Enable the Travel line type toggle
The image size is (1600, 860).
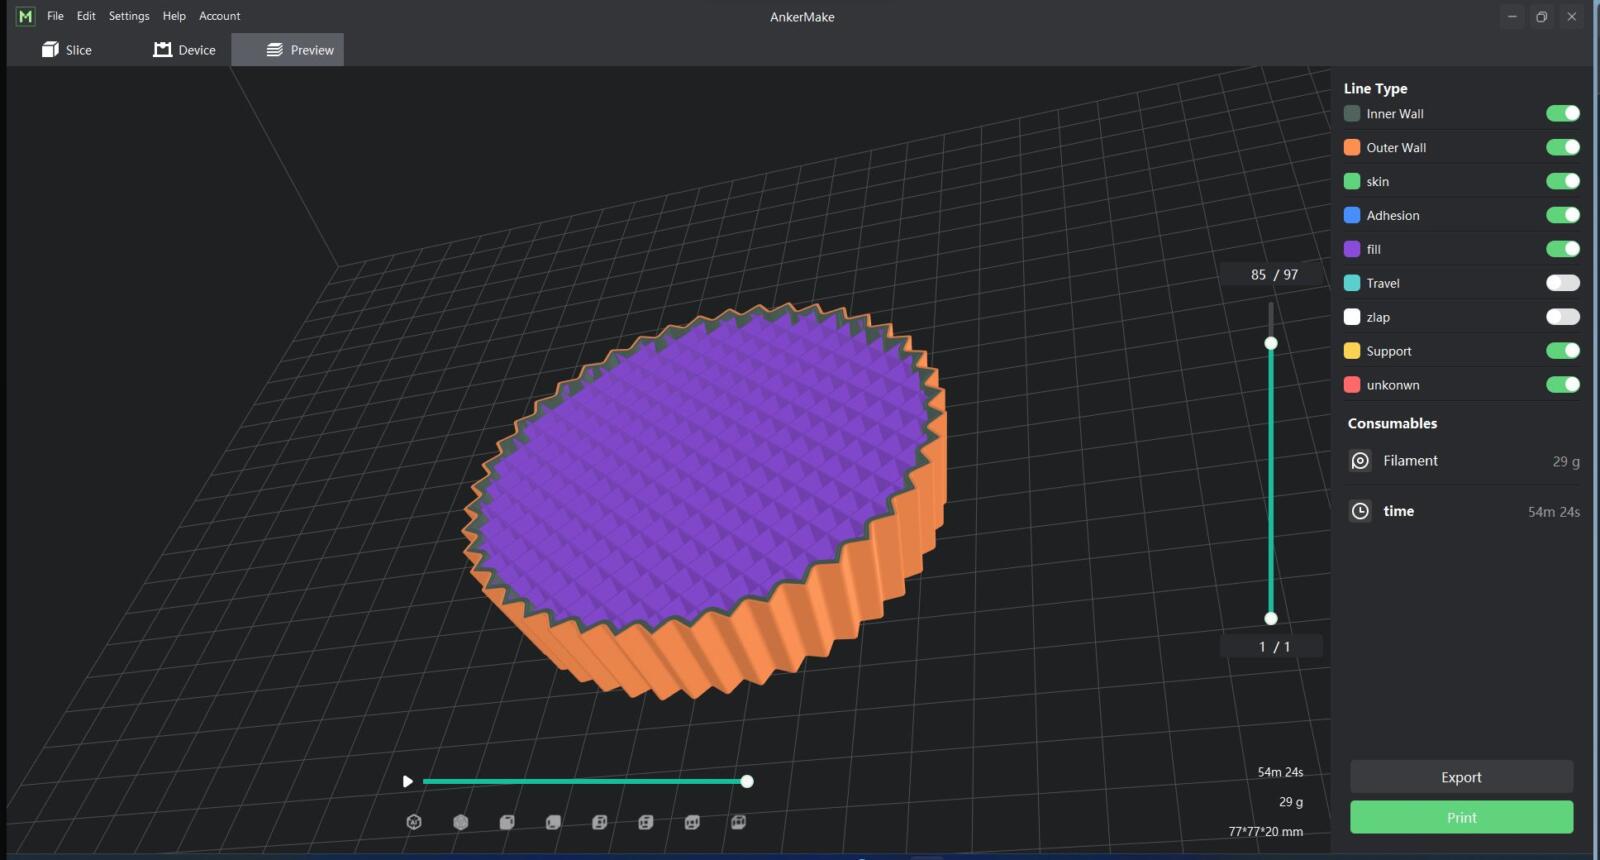pyautogui.click(x=1562, y=283)
